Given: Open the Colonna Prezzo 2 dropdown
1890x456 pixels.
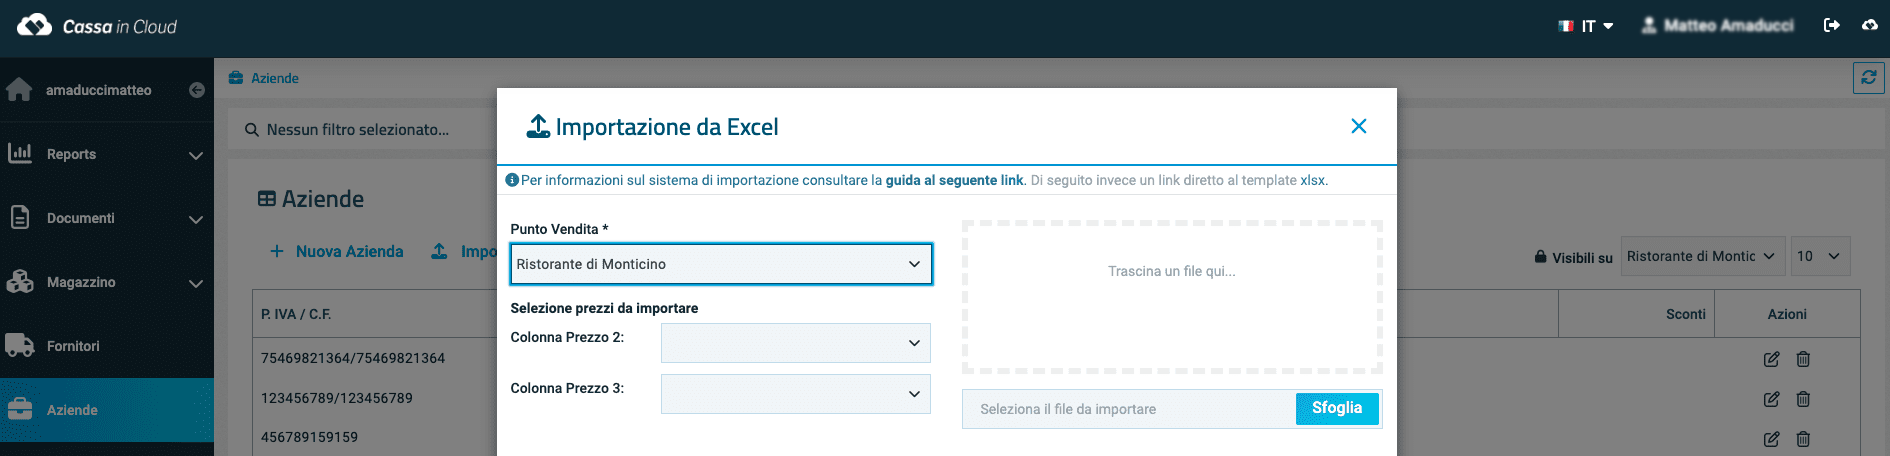Looking at the screenshot, I should (796, 343).
